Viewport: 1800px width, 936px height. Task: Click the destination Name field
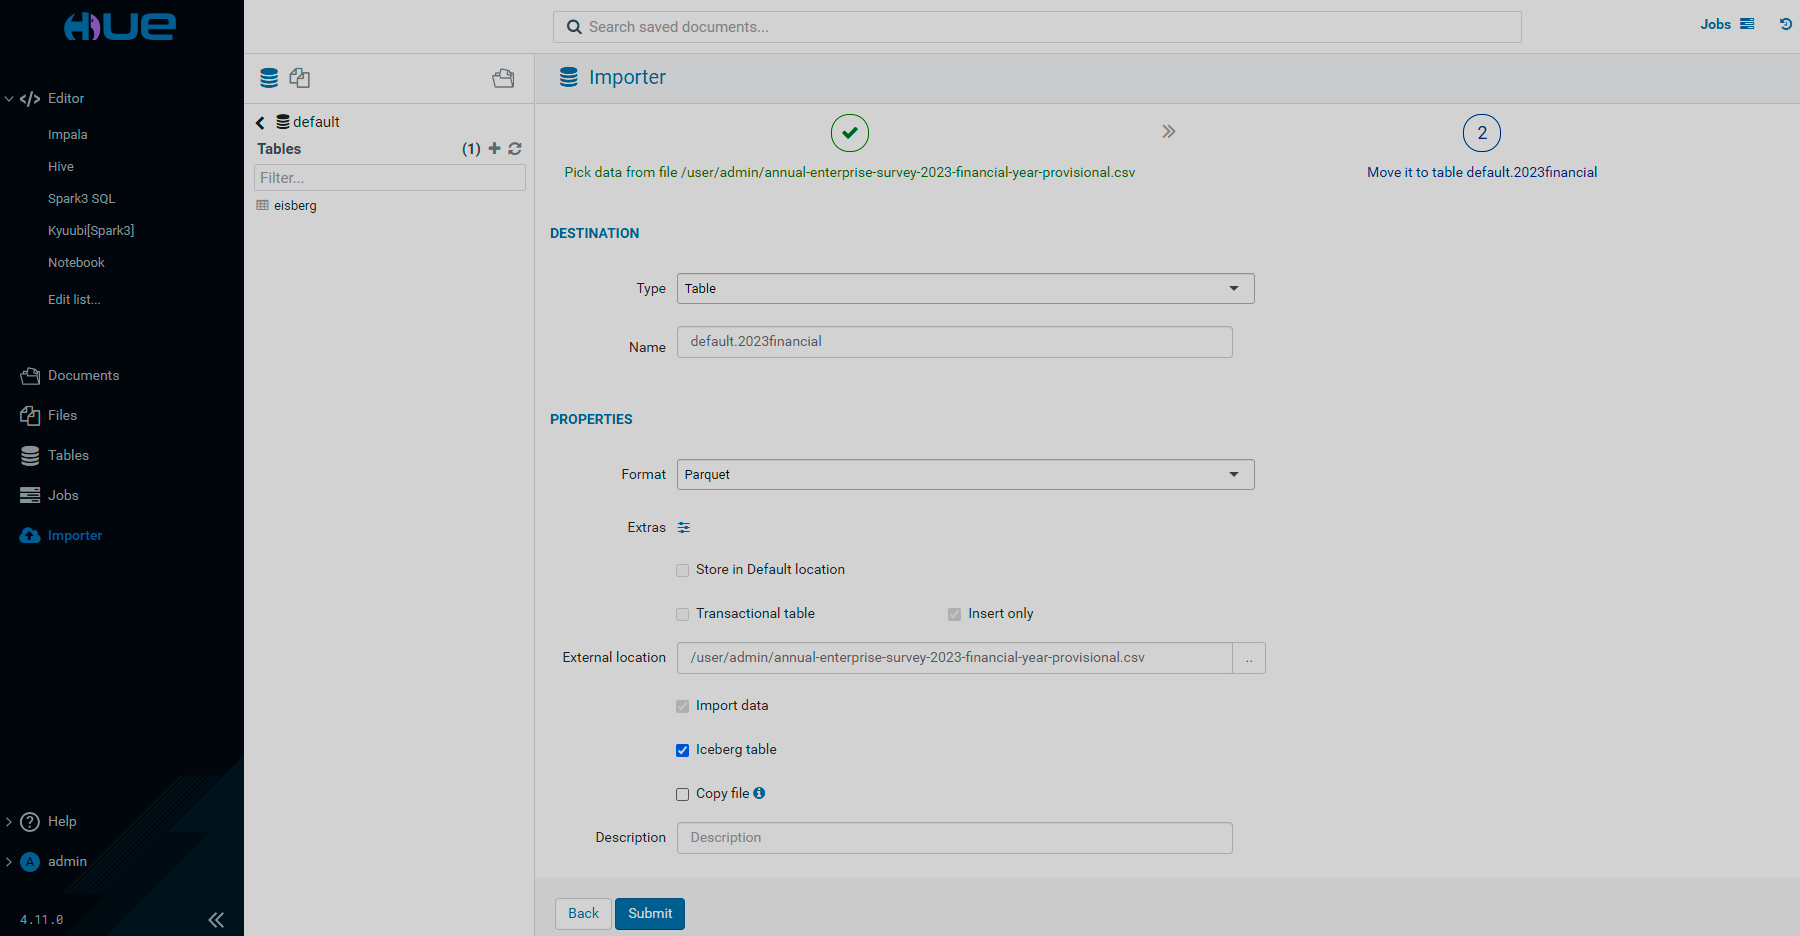pyautogui.click(x=955, y=342)
